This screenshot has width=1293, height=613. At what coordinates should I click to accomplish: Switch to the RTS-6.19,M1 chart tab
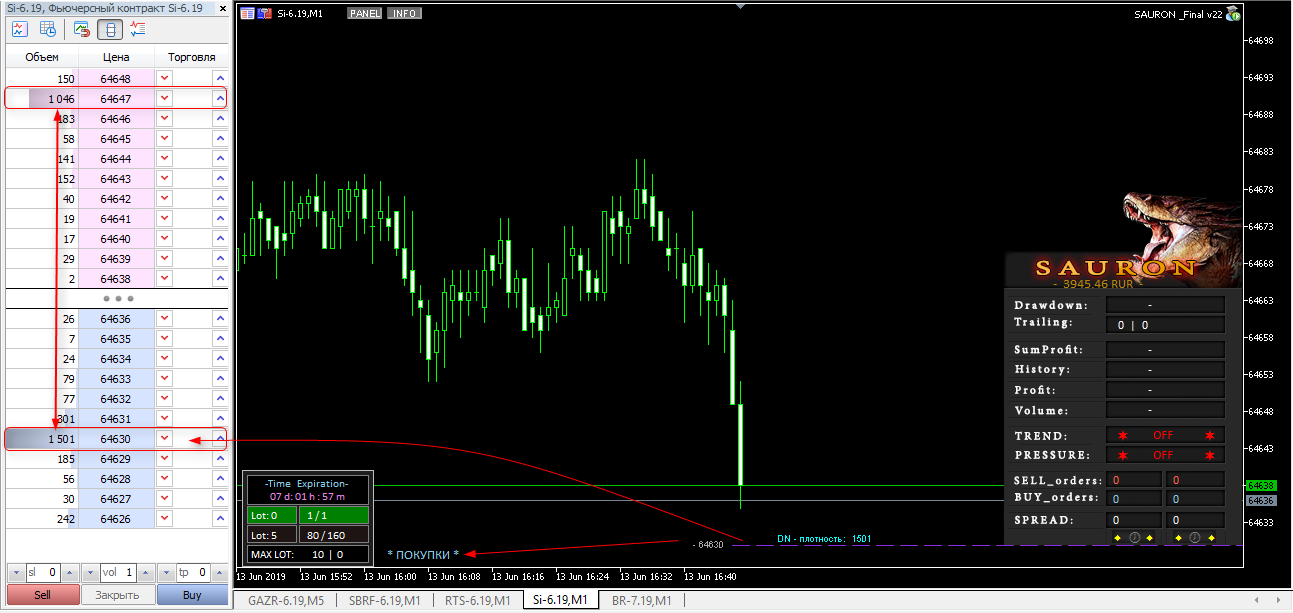[x=478, y=601]
